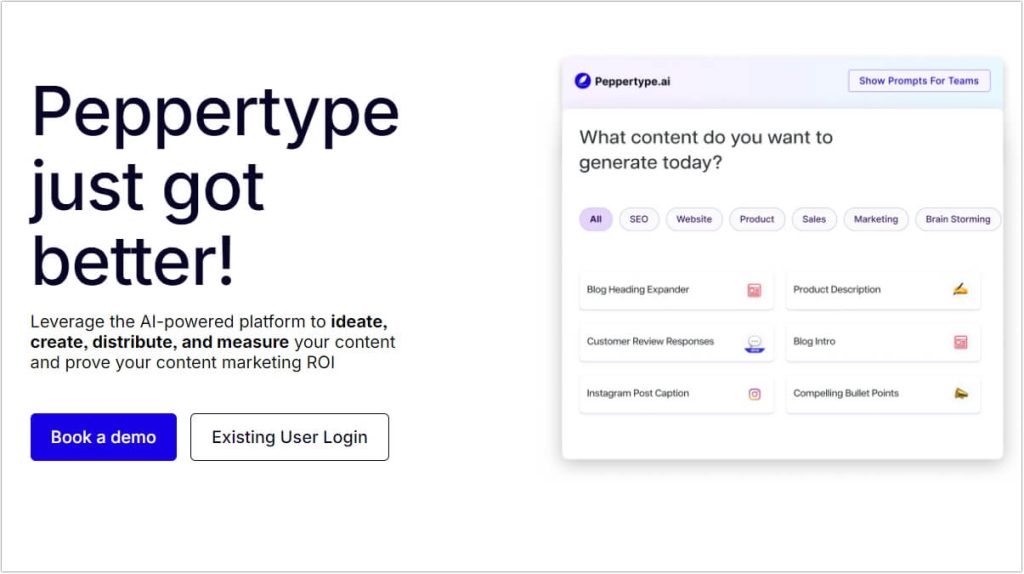
Task: Click the red icon beside Blog Intro
Action: click(x=960, y=342)
